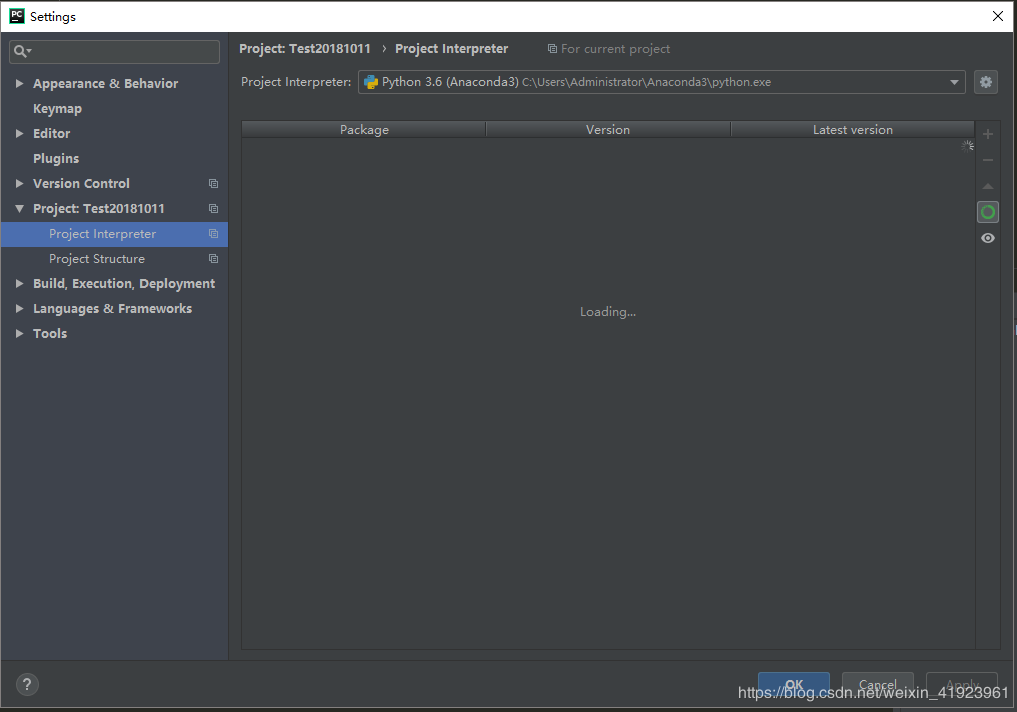Select the Python 3.6 (Anaconda3) interpreter combo box
Viewport: 1017px width, 712px height.
[662, 82]
